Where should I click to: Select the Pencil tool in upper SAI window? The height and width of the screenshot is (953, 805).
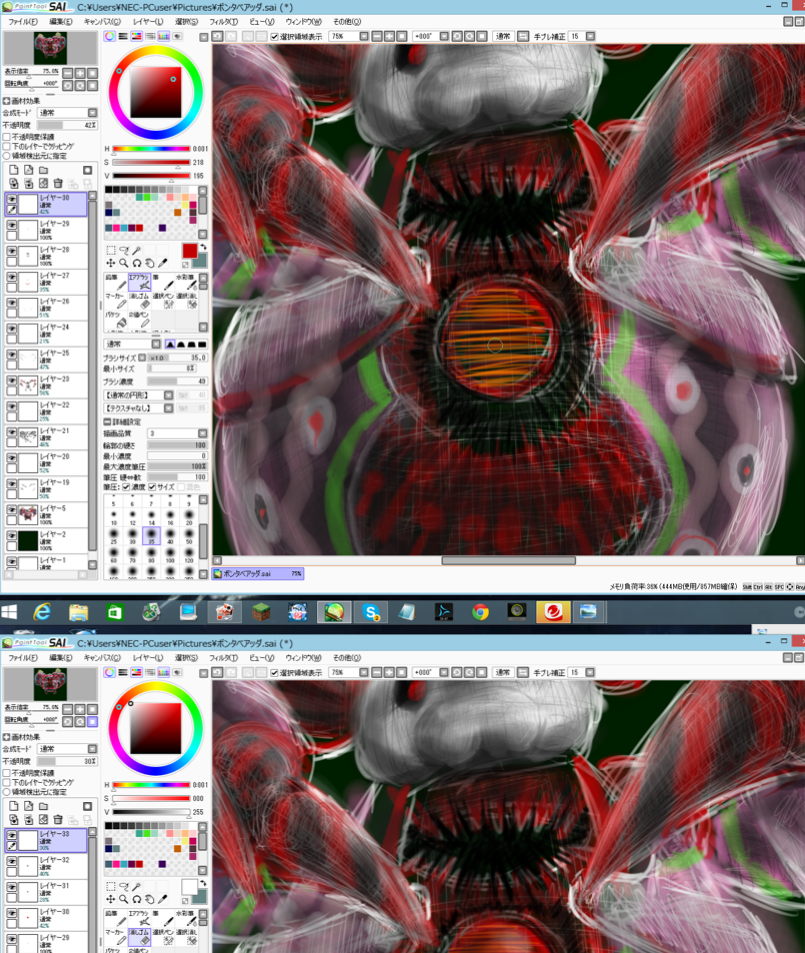[116, 282]
